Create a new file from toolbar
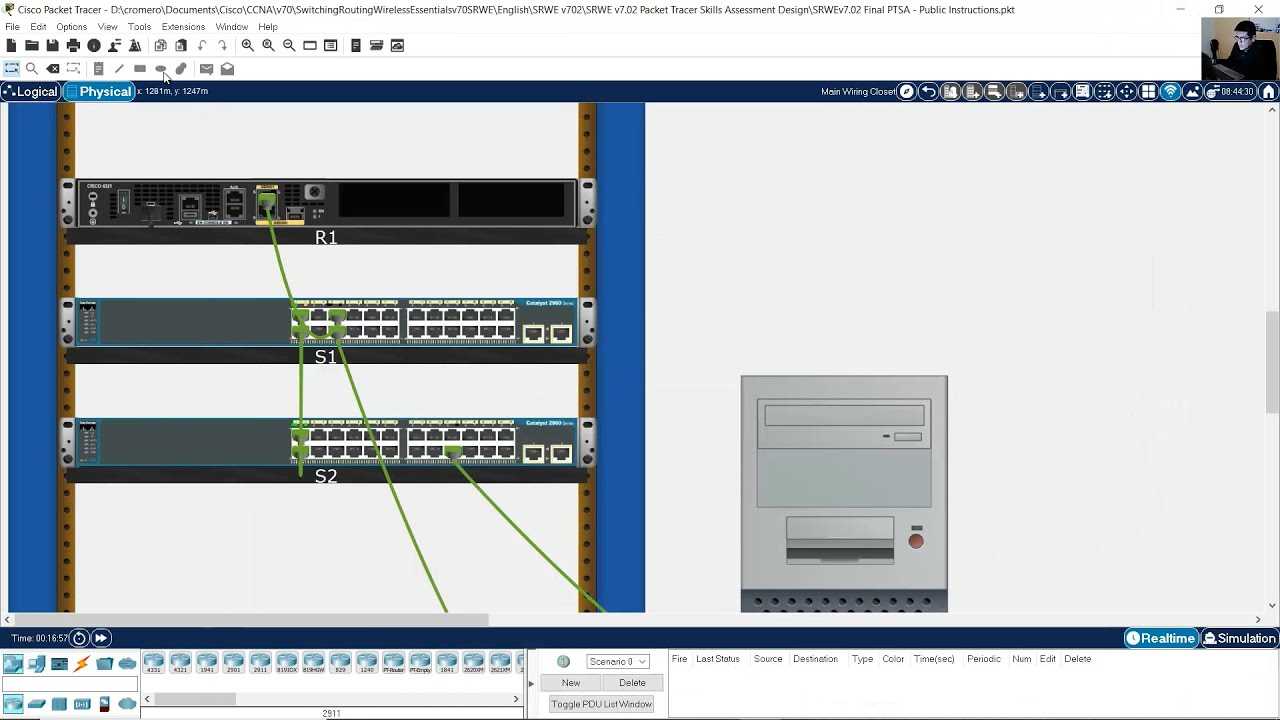 (x=11, y=45)
